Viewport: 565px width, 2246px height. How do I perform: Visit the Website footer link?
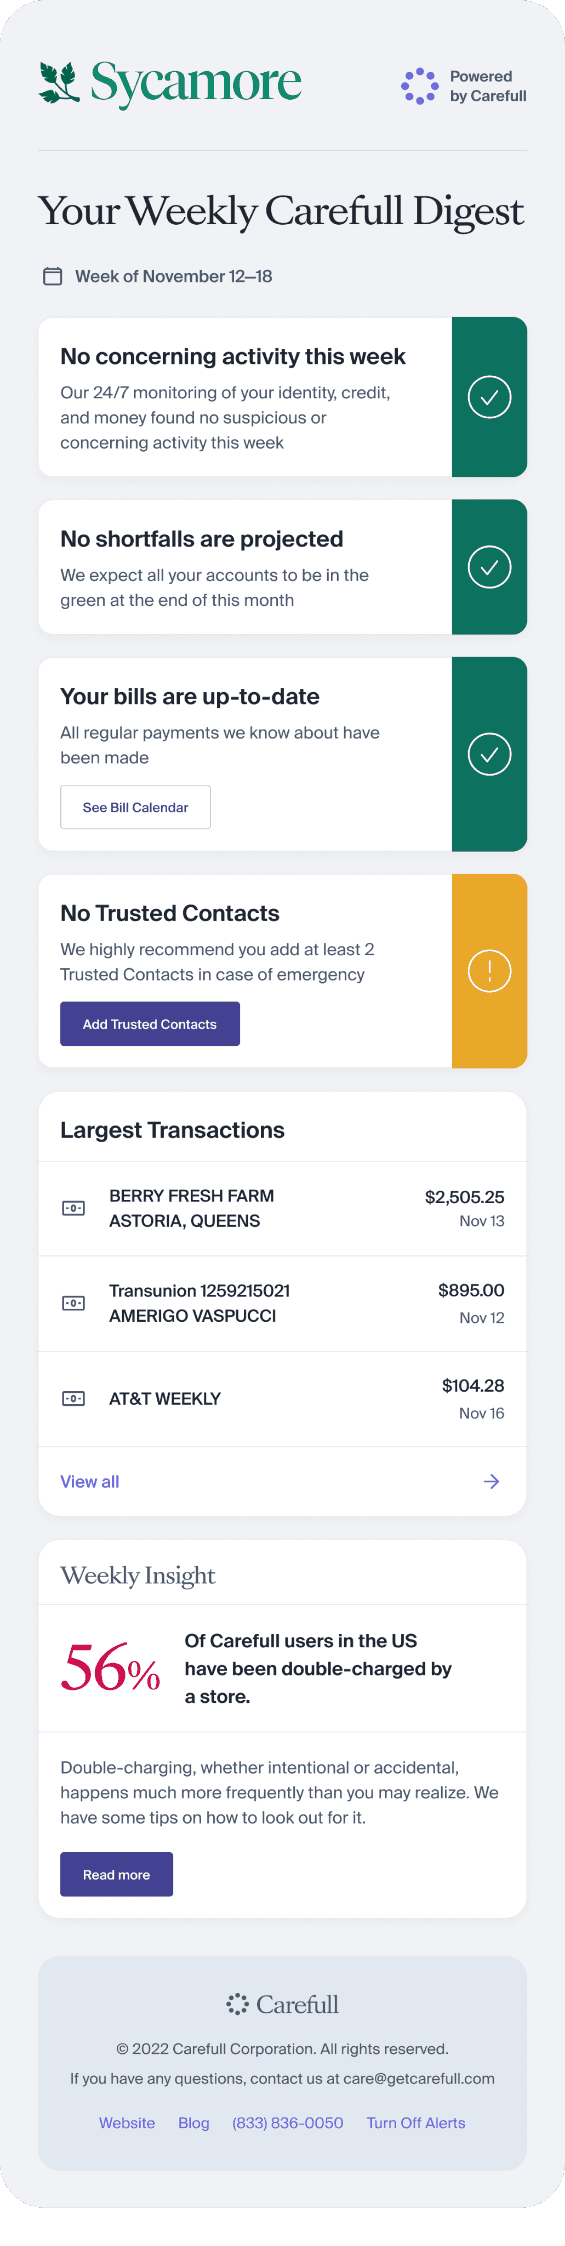[x=127, y=2122]
